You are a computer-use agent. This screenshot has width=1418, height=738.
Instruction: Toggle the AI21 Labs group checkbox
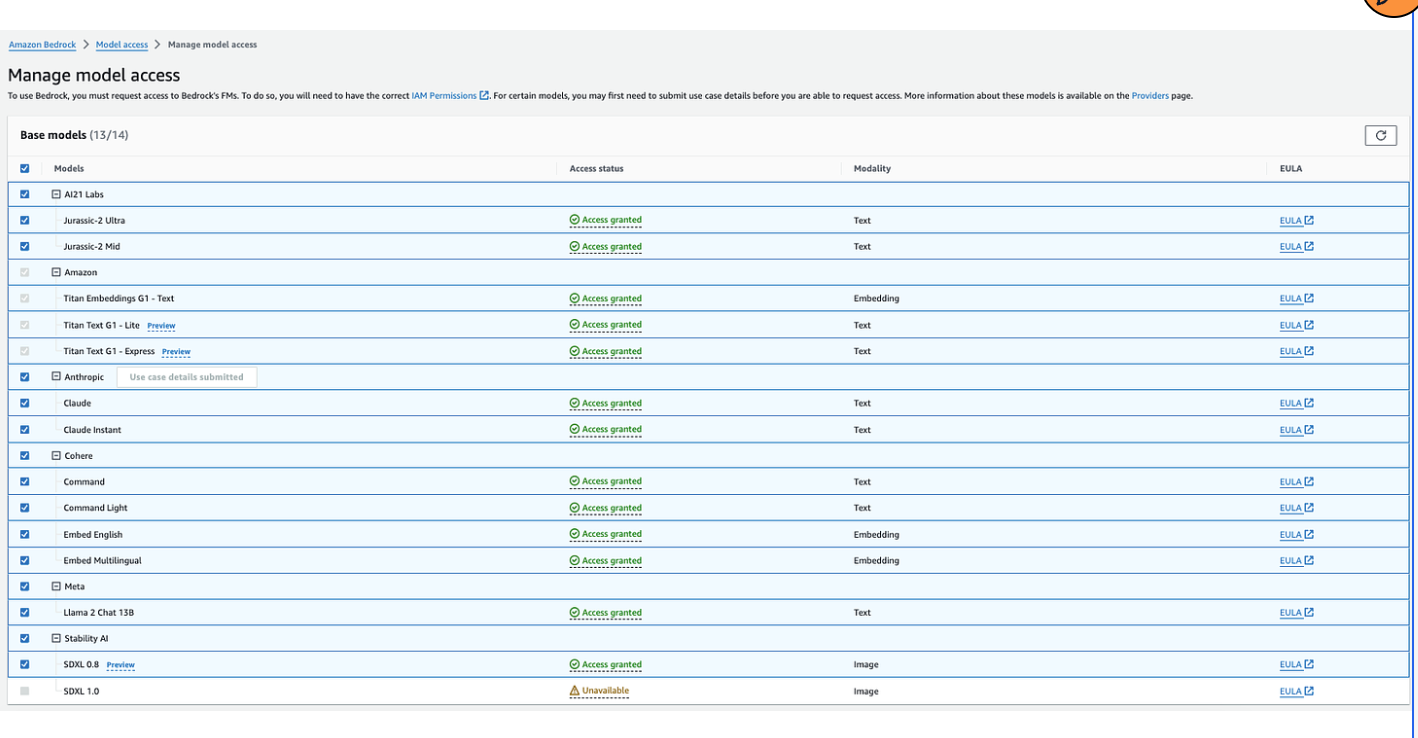(25, 194)
